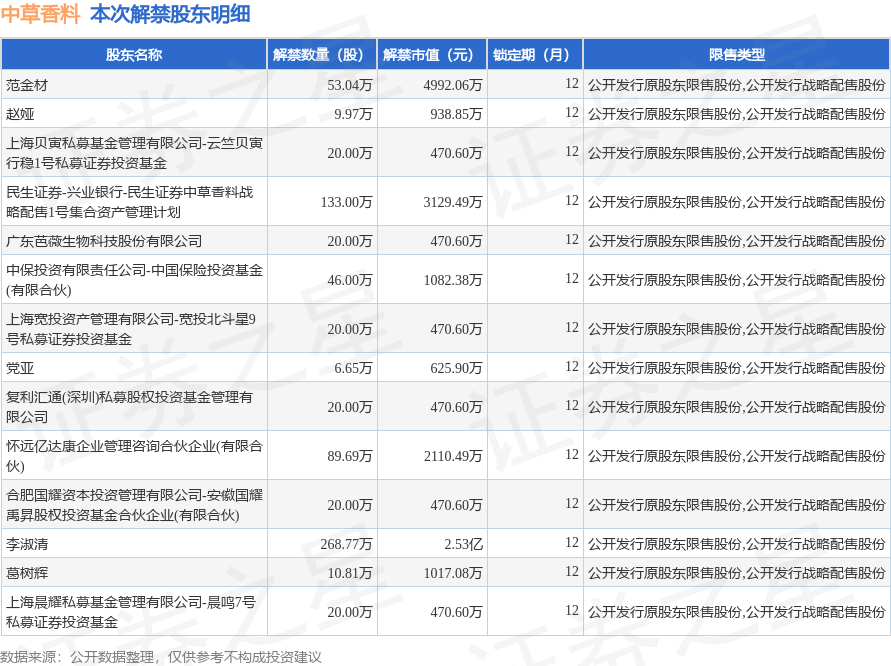
Task: Click the 1017.08万 market value cell
Action: (452, 573)
